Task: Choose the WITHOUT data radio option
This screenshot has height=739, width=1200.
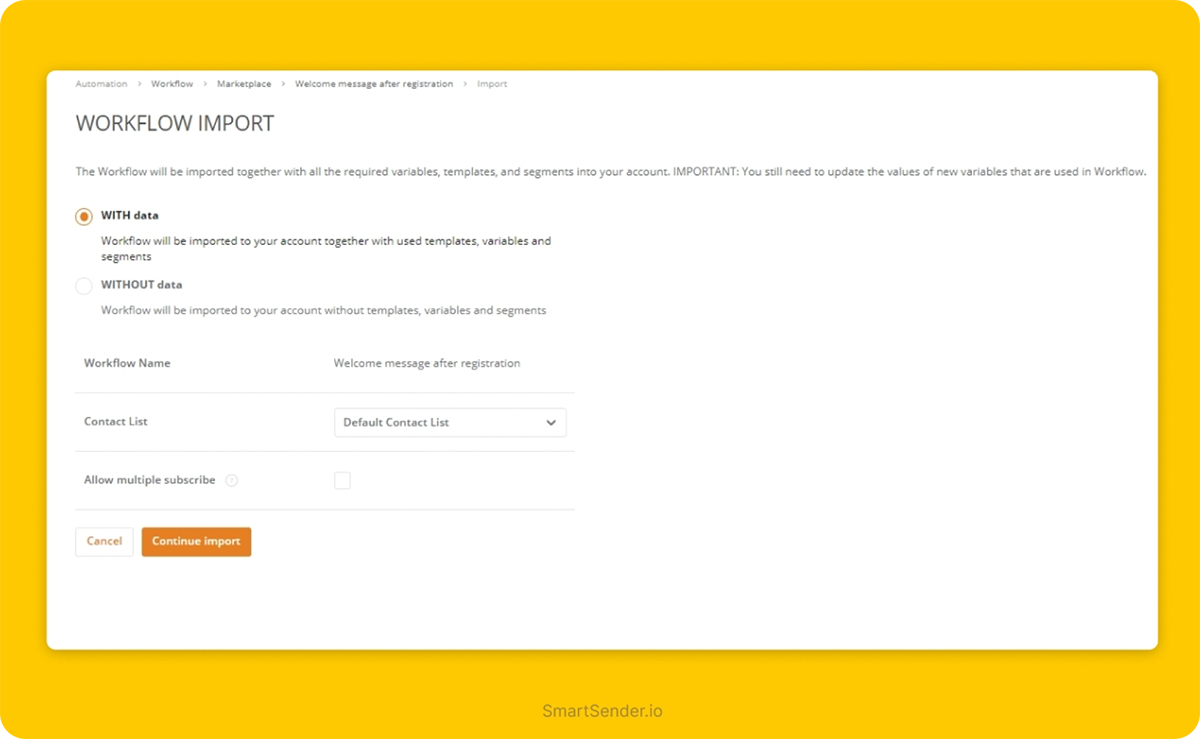Action: (84, 286)
